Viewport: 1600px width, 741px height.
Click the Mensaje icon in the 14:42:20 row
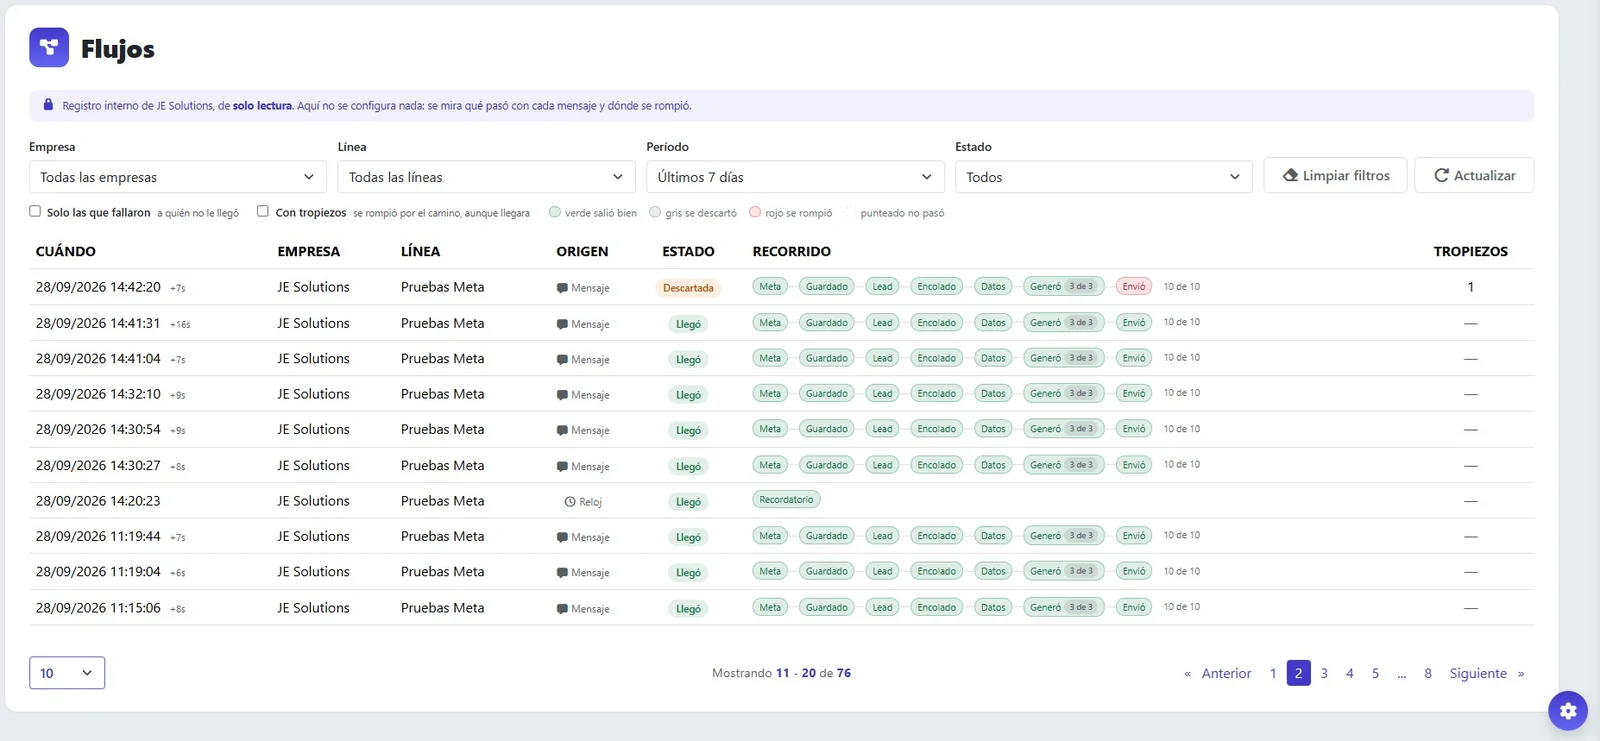[x=562, y=288]
